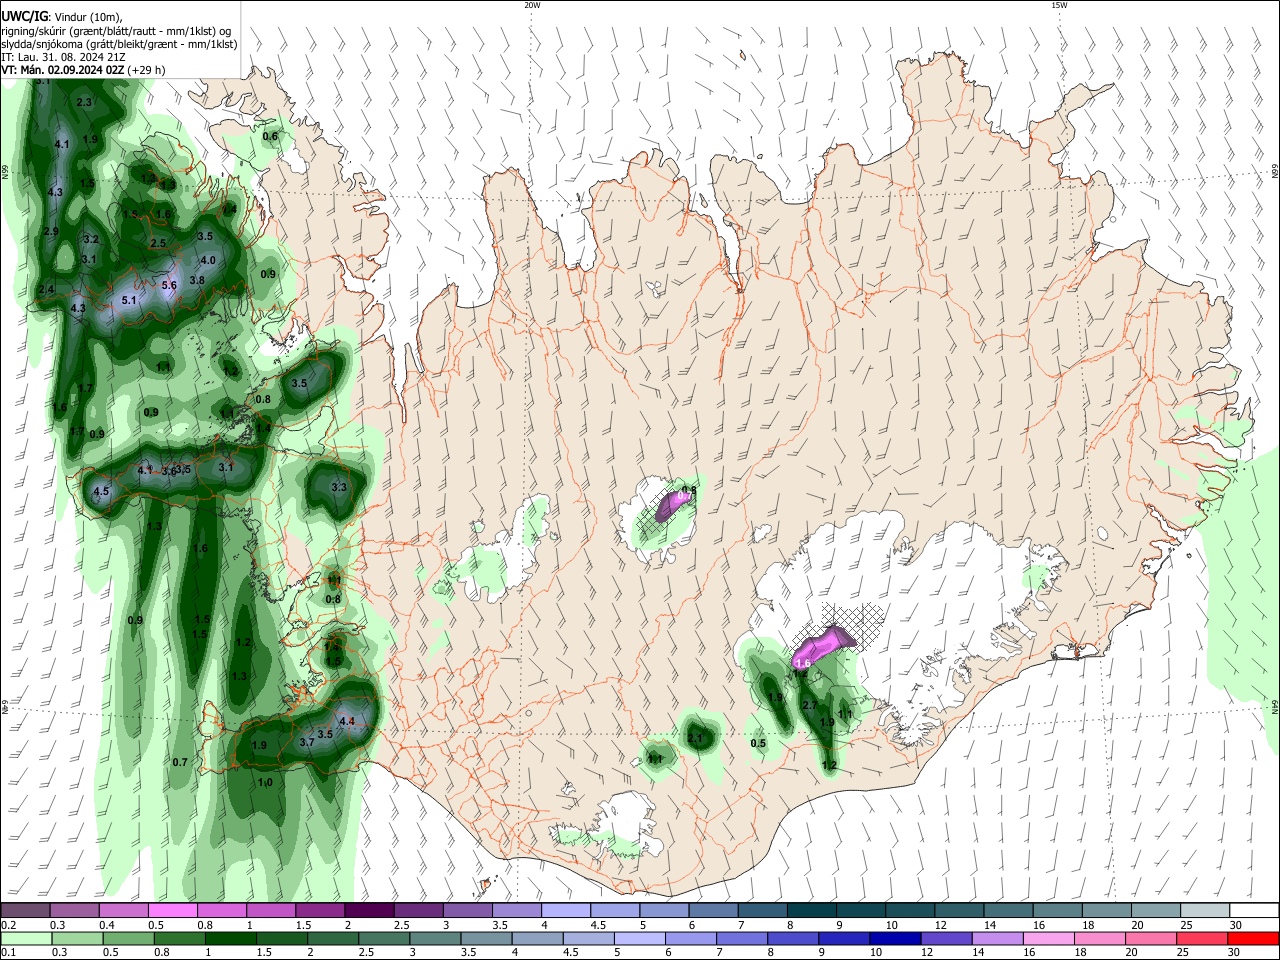Click the 2.3 value near the top-left

pos(84,102)
